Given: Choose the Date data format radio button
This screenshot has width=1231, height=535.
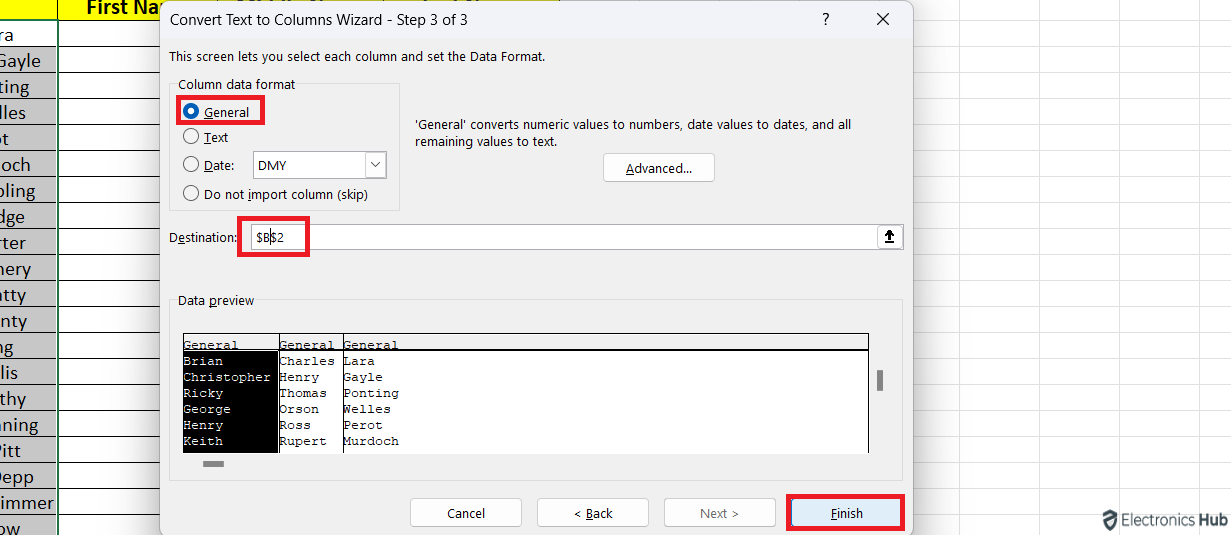Looking at the screenshot, I should point(191,165).
